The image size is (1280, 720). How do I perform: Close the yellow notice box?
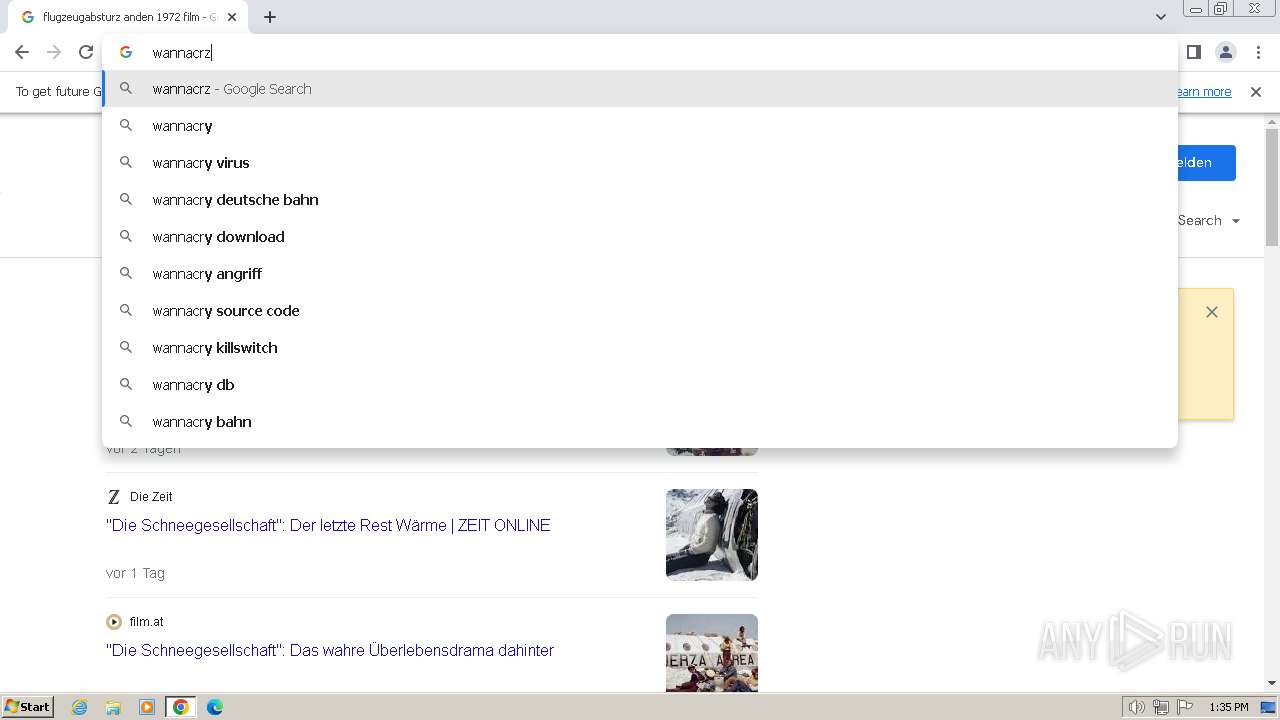tap(1212, 312)
